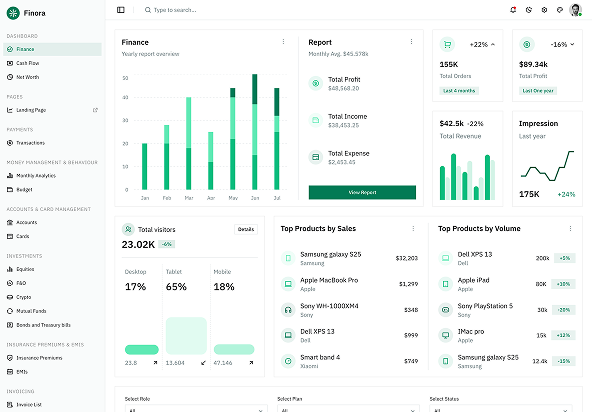Click the Details button on Total visitors
The image size is (592, 412).
point(246,229)
